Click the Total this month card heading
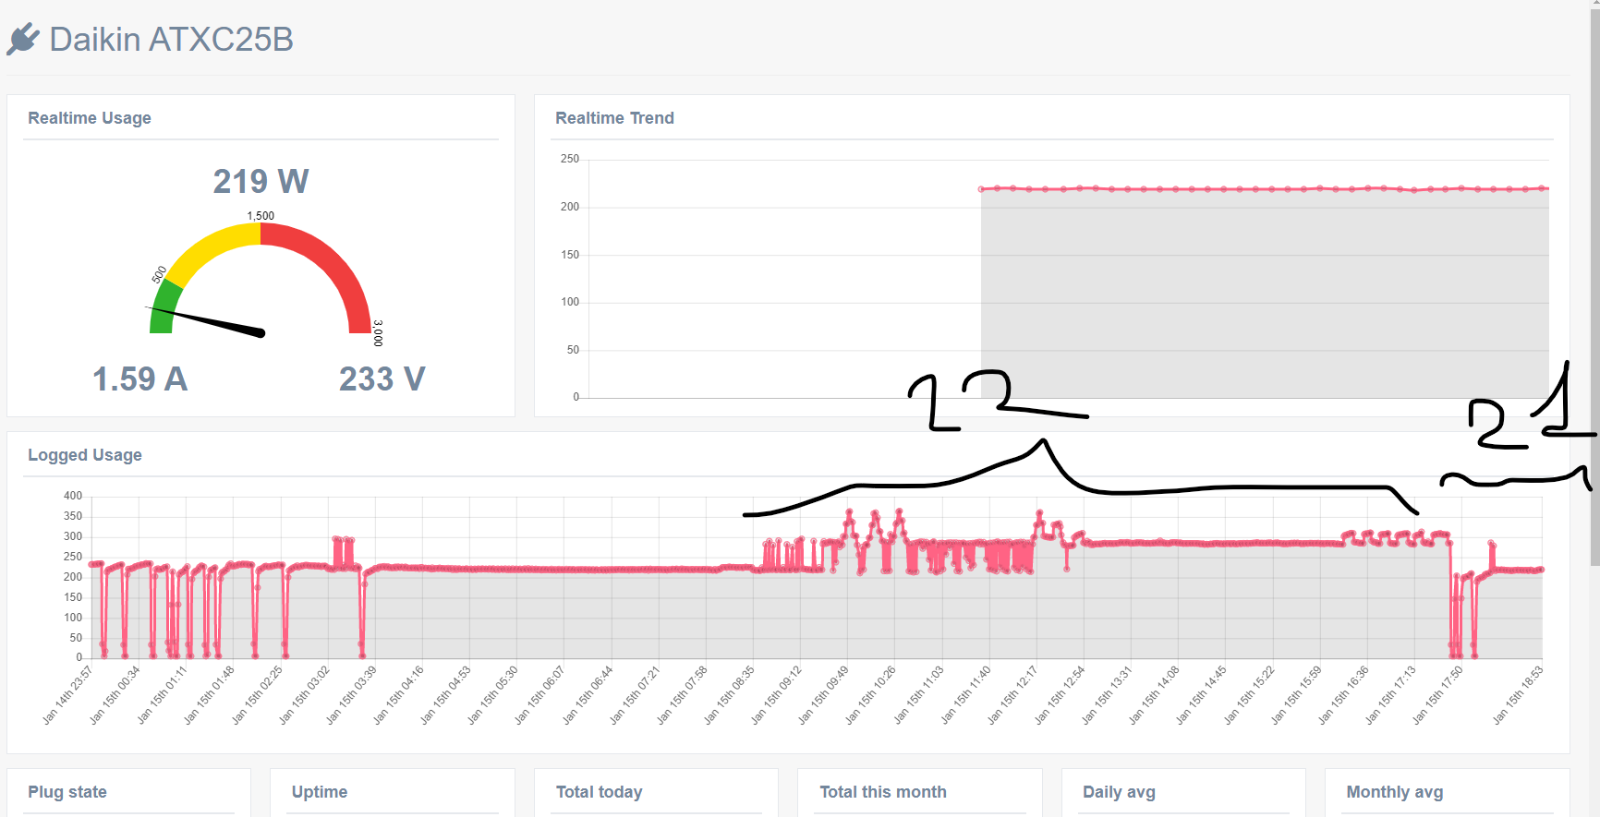Screen dimensions: 1600x817 click(883, 792)
